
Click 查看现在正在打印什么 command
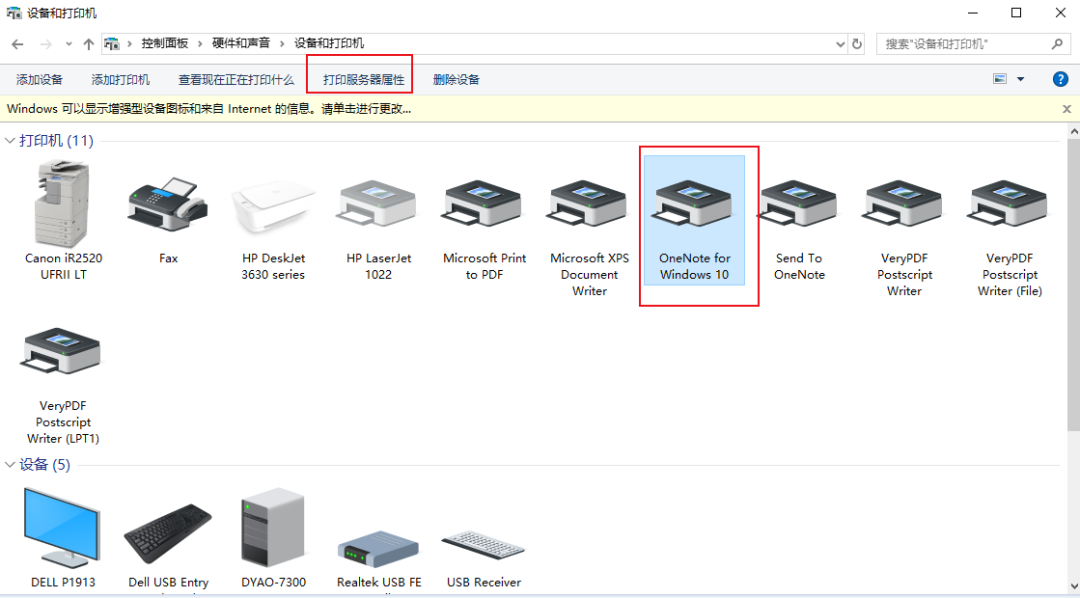pyautogui.click(x=236, y=80)
